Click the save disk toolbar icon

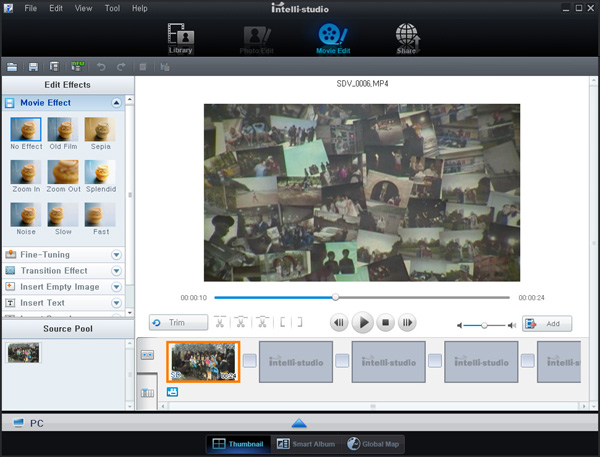(33, 67)
